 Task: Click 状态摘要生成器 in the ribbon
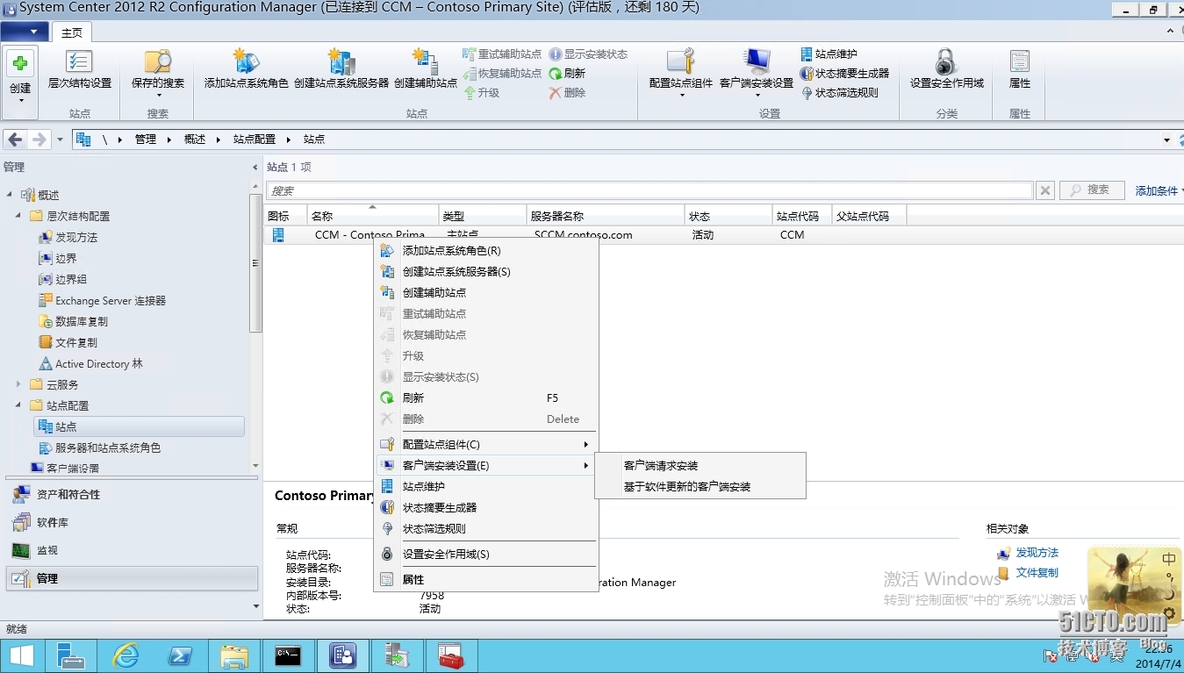pyautogui.click(x=844, y=73)
